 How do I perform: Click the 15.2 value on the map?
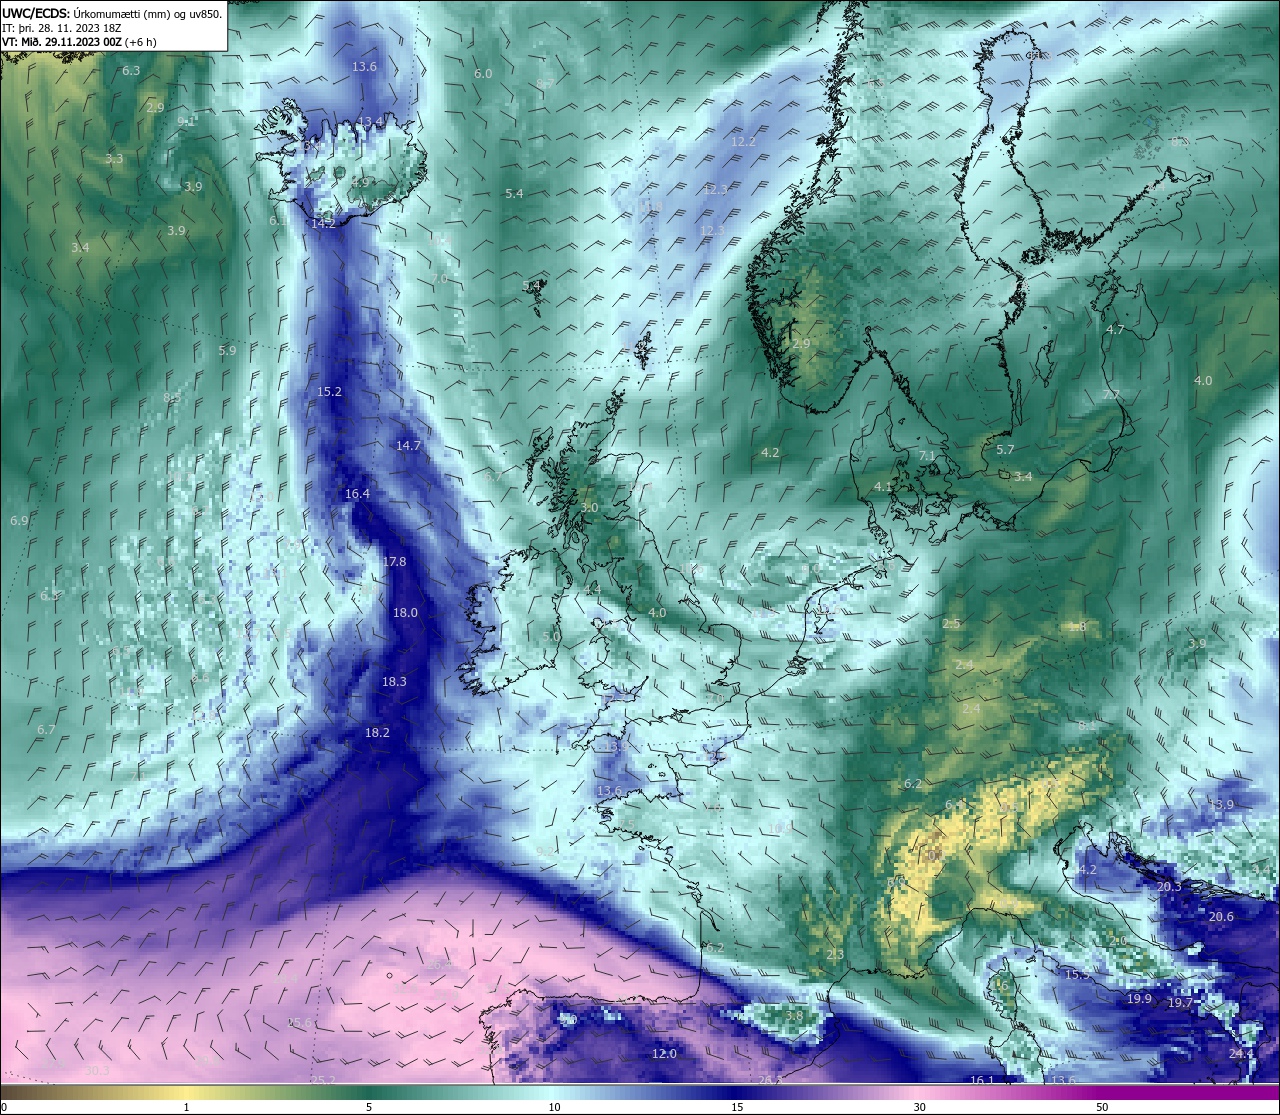(329, 392)
